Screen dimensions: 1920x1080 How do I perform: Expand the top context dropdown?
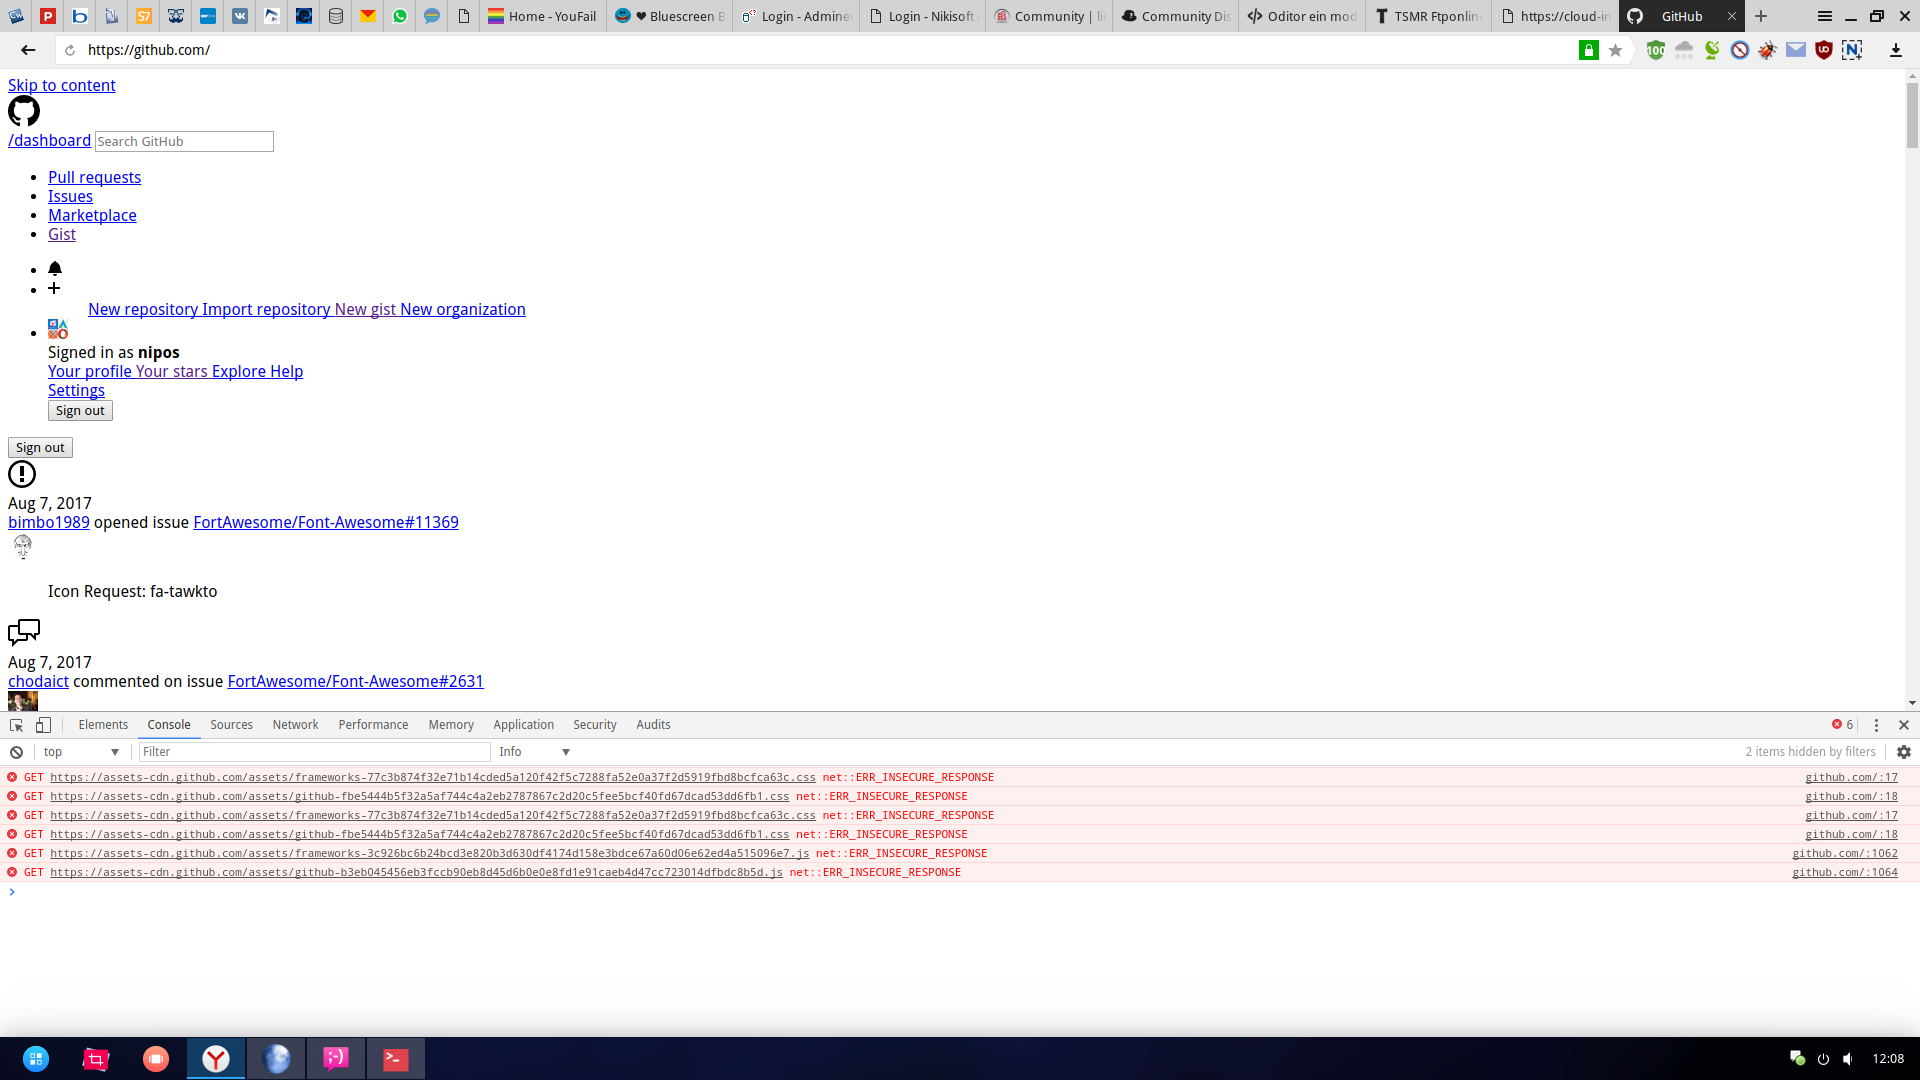tap(80, 752)
